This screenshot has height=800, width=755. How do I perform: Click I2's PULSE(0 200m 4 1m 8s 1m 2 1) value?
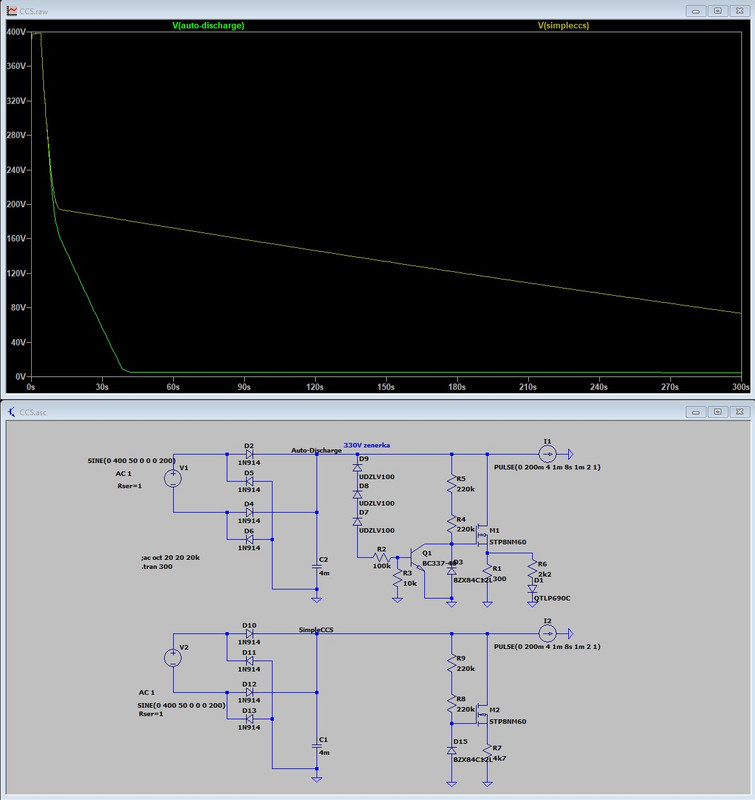(x=547, y=647)
